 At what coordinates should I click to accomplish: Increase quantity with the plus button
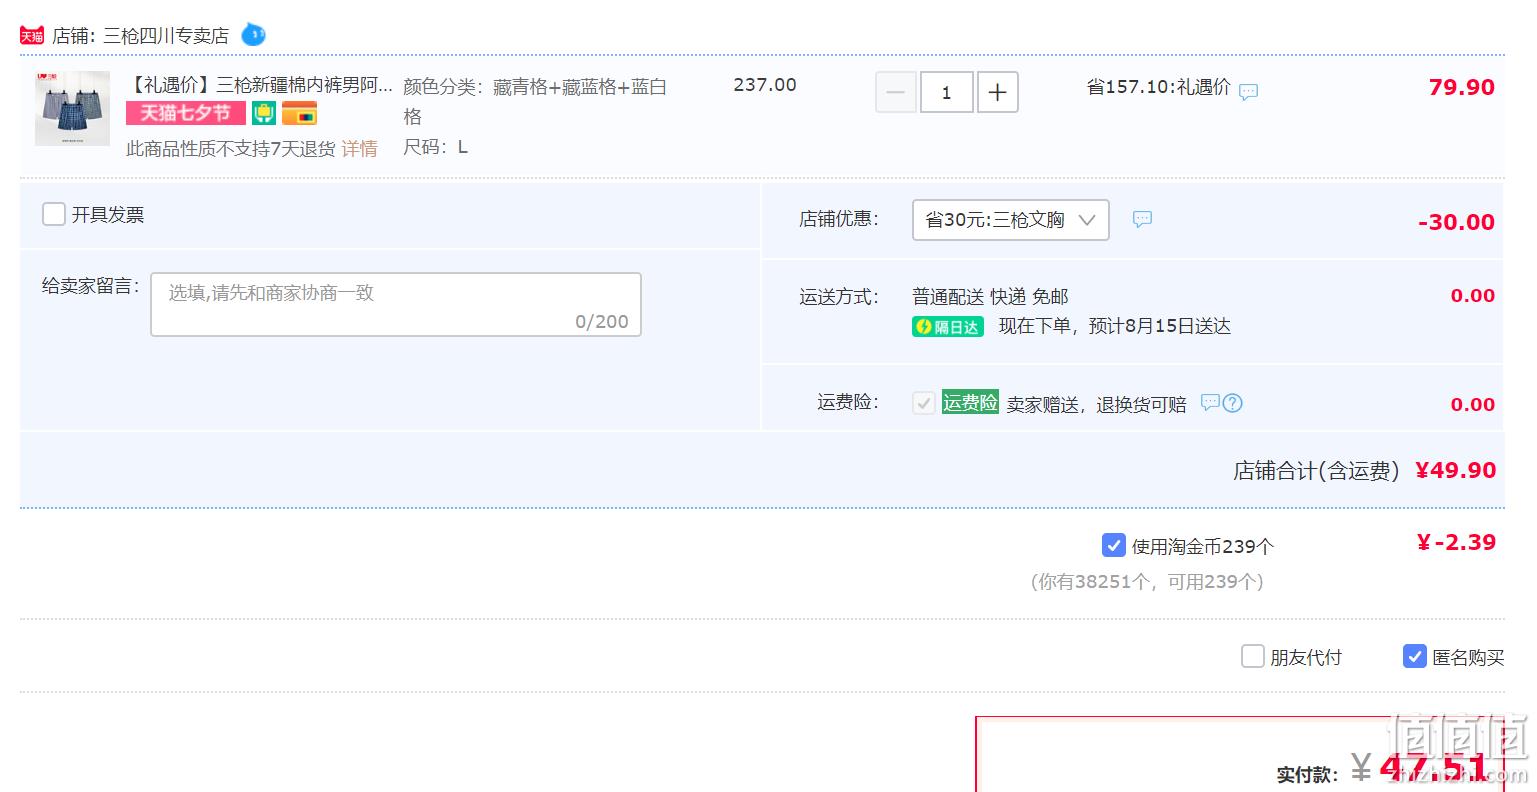997,93
